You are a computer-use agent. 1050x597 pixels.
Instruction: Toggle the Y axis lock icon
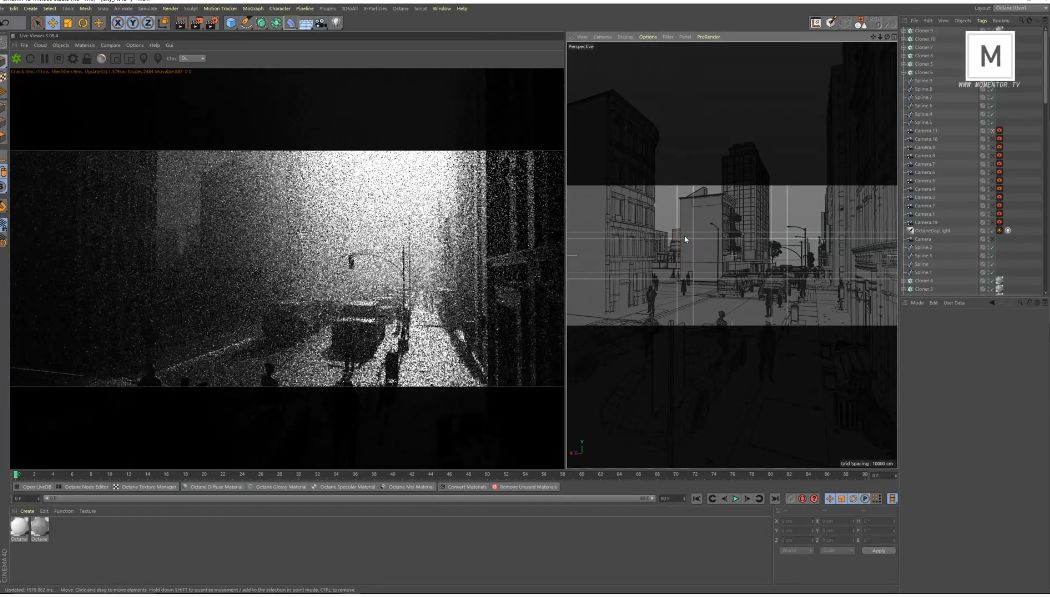[133, 23]
